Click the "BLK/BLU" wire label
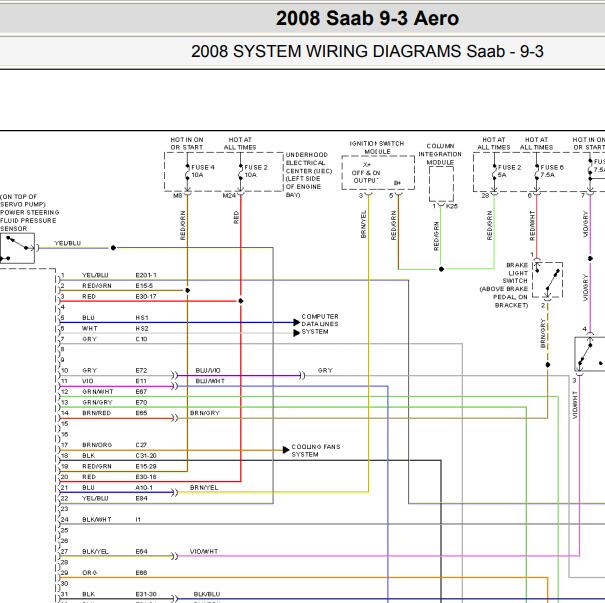 tap(207, 594)
